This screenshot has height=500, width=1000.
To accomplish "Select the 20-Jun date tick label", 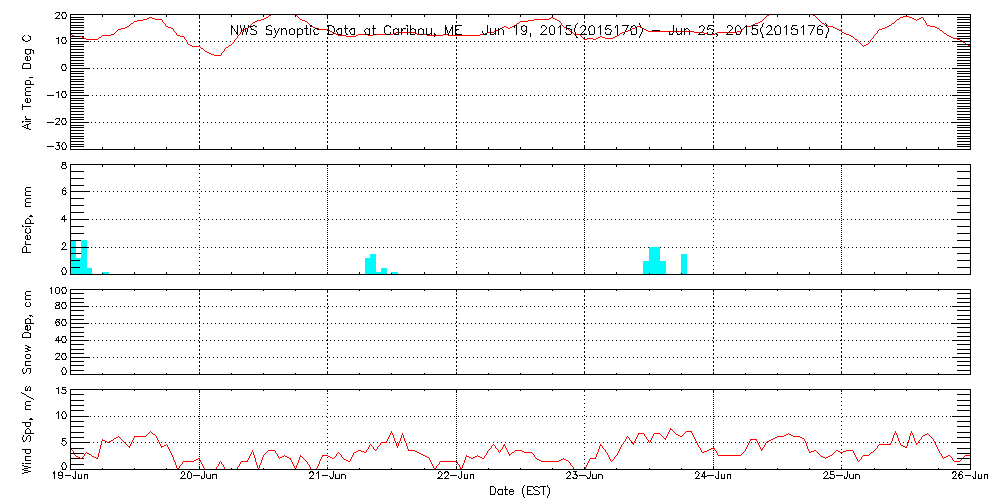I will (199, 478).
